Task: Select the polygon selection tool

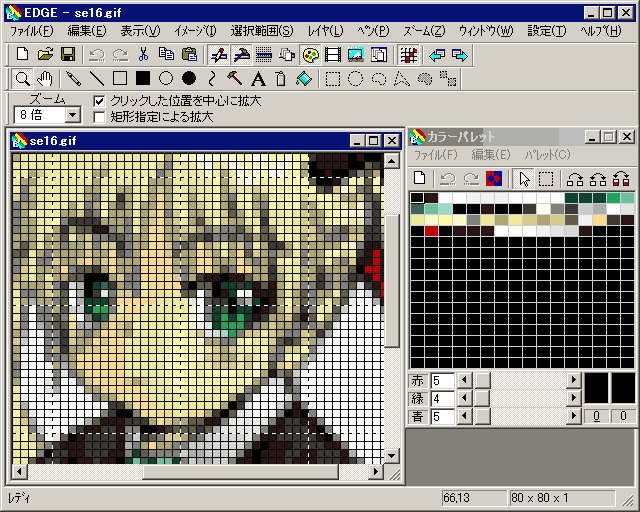Action: (402, 79)
